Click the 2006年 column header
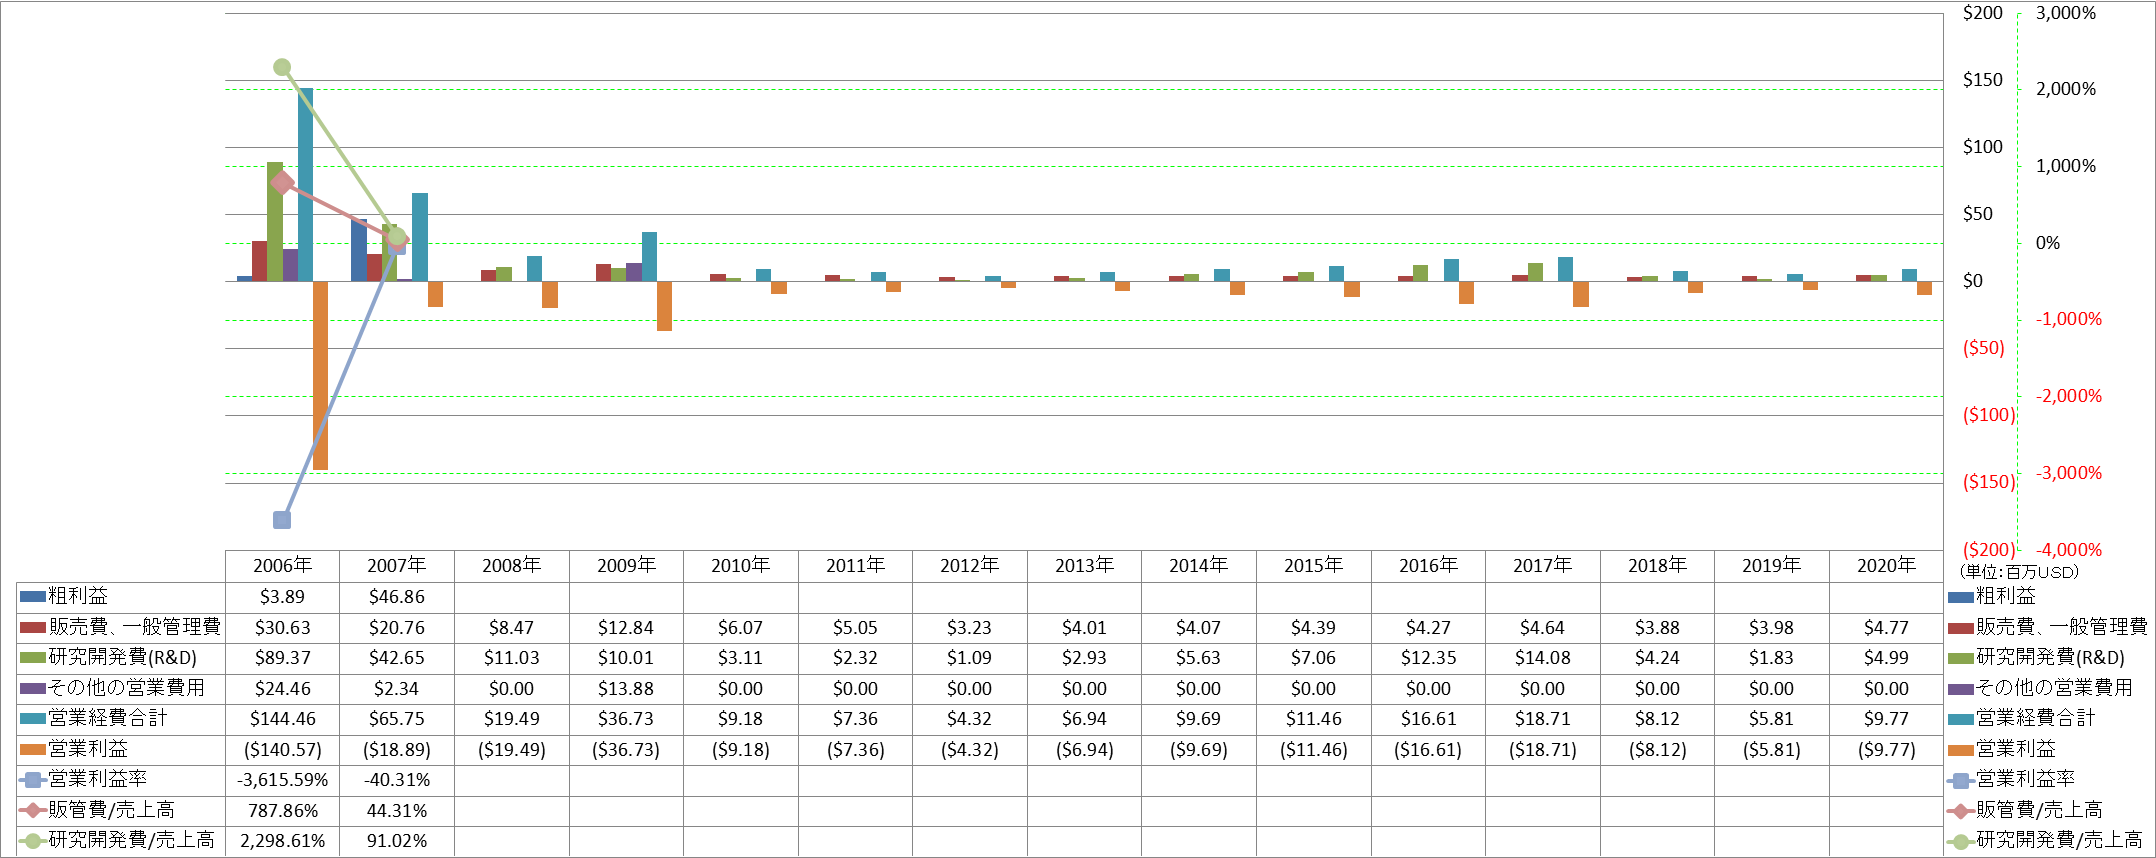 (x=282, y=565)
